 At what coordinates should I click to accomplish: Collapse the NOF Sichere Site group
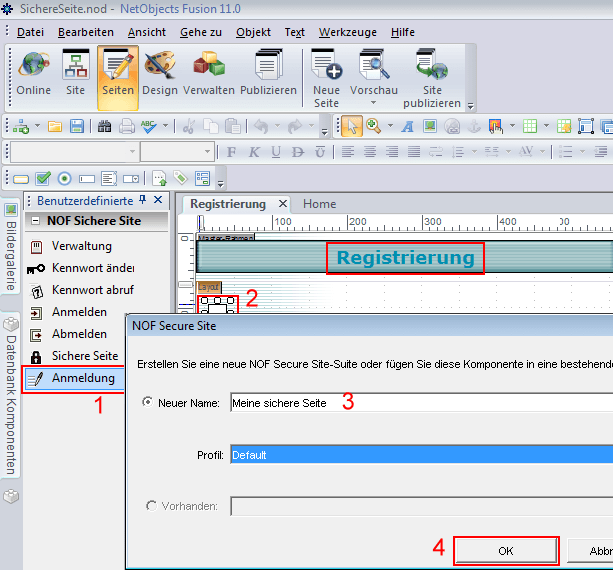(x=35, y=220)
